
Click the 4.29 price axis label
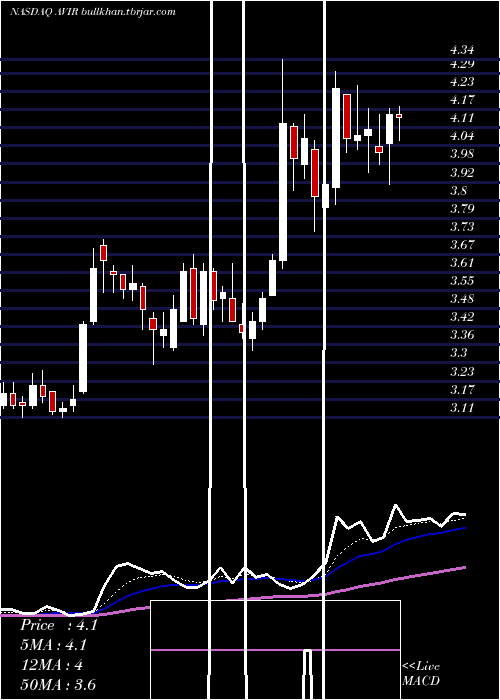point(462,63)
